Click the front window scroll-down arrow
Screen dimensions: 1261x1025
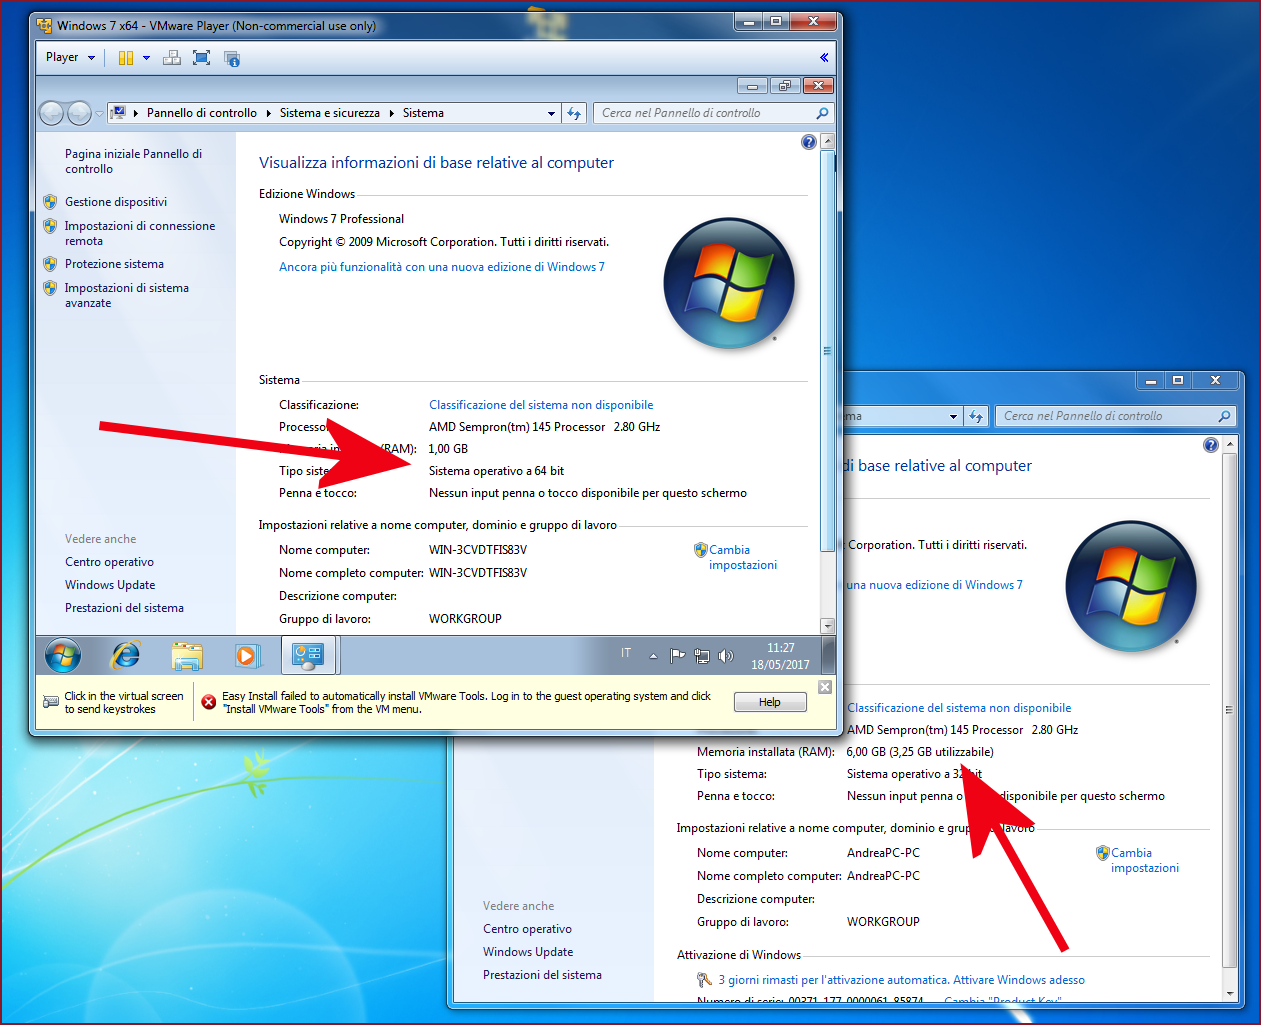pos(827,626)
